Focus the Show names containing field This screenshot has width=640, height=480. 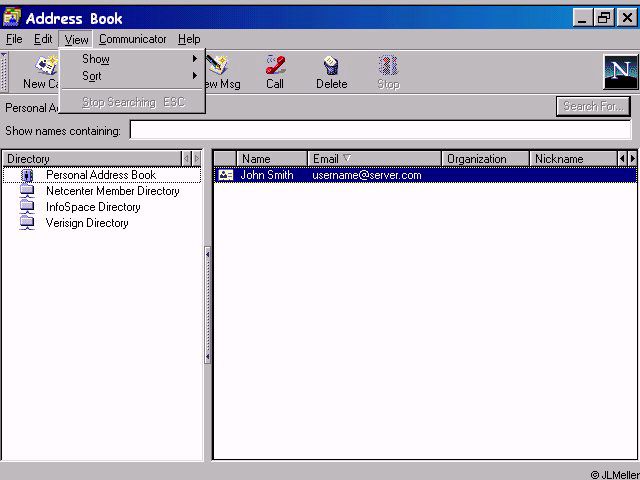coord(380,130)
